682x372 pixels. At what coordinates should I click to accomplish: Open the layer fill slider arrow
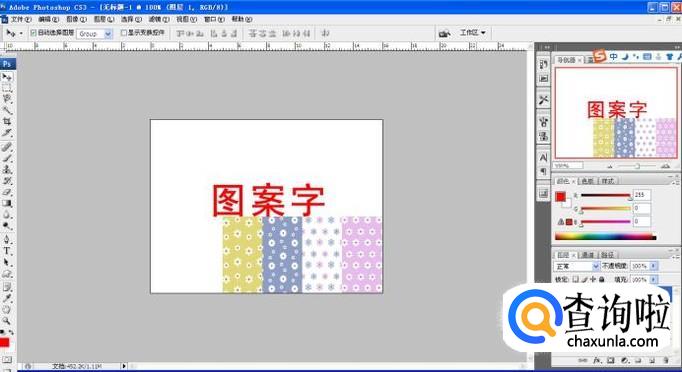pyautogui.click(x=653, y=279)
